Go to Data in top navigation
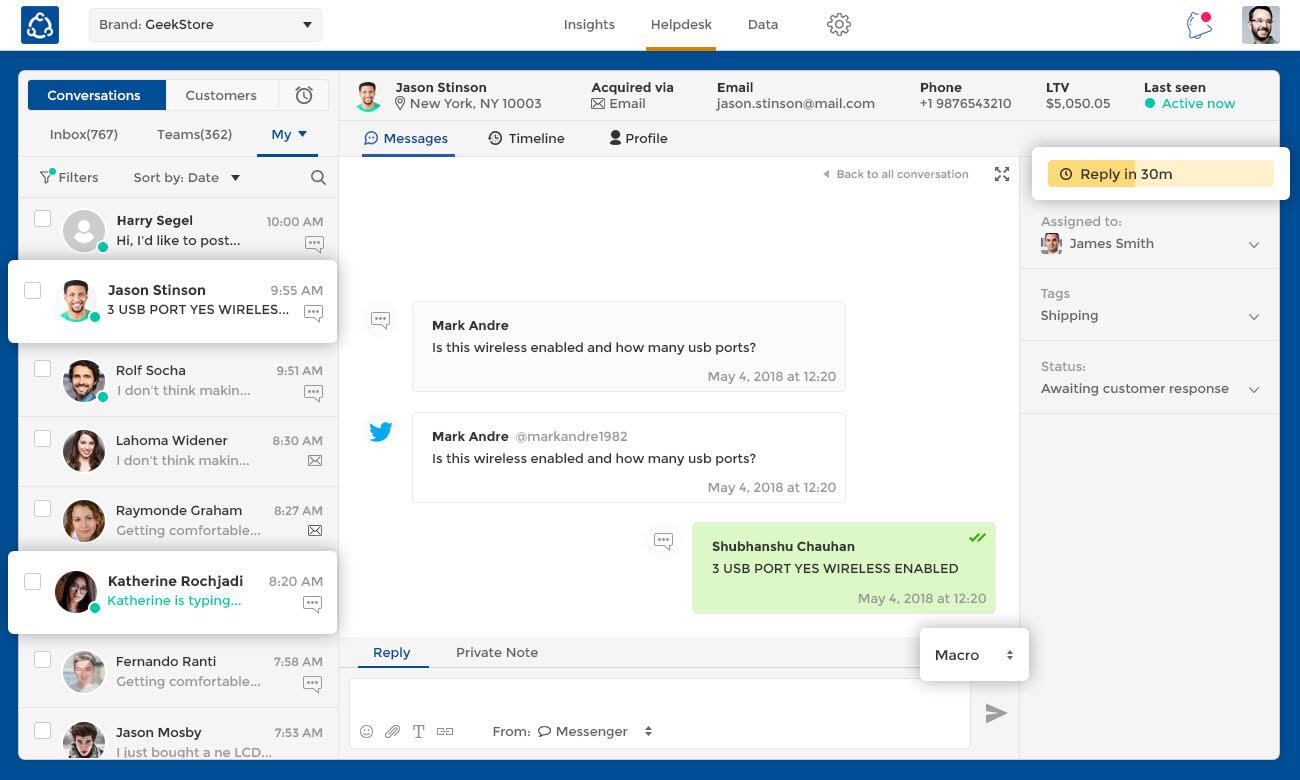The image size is (1300, 780). 763,24
